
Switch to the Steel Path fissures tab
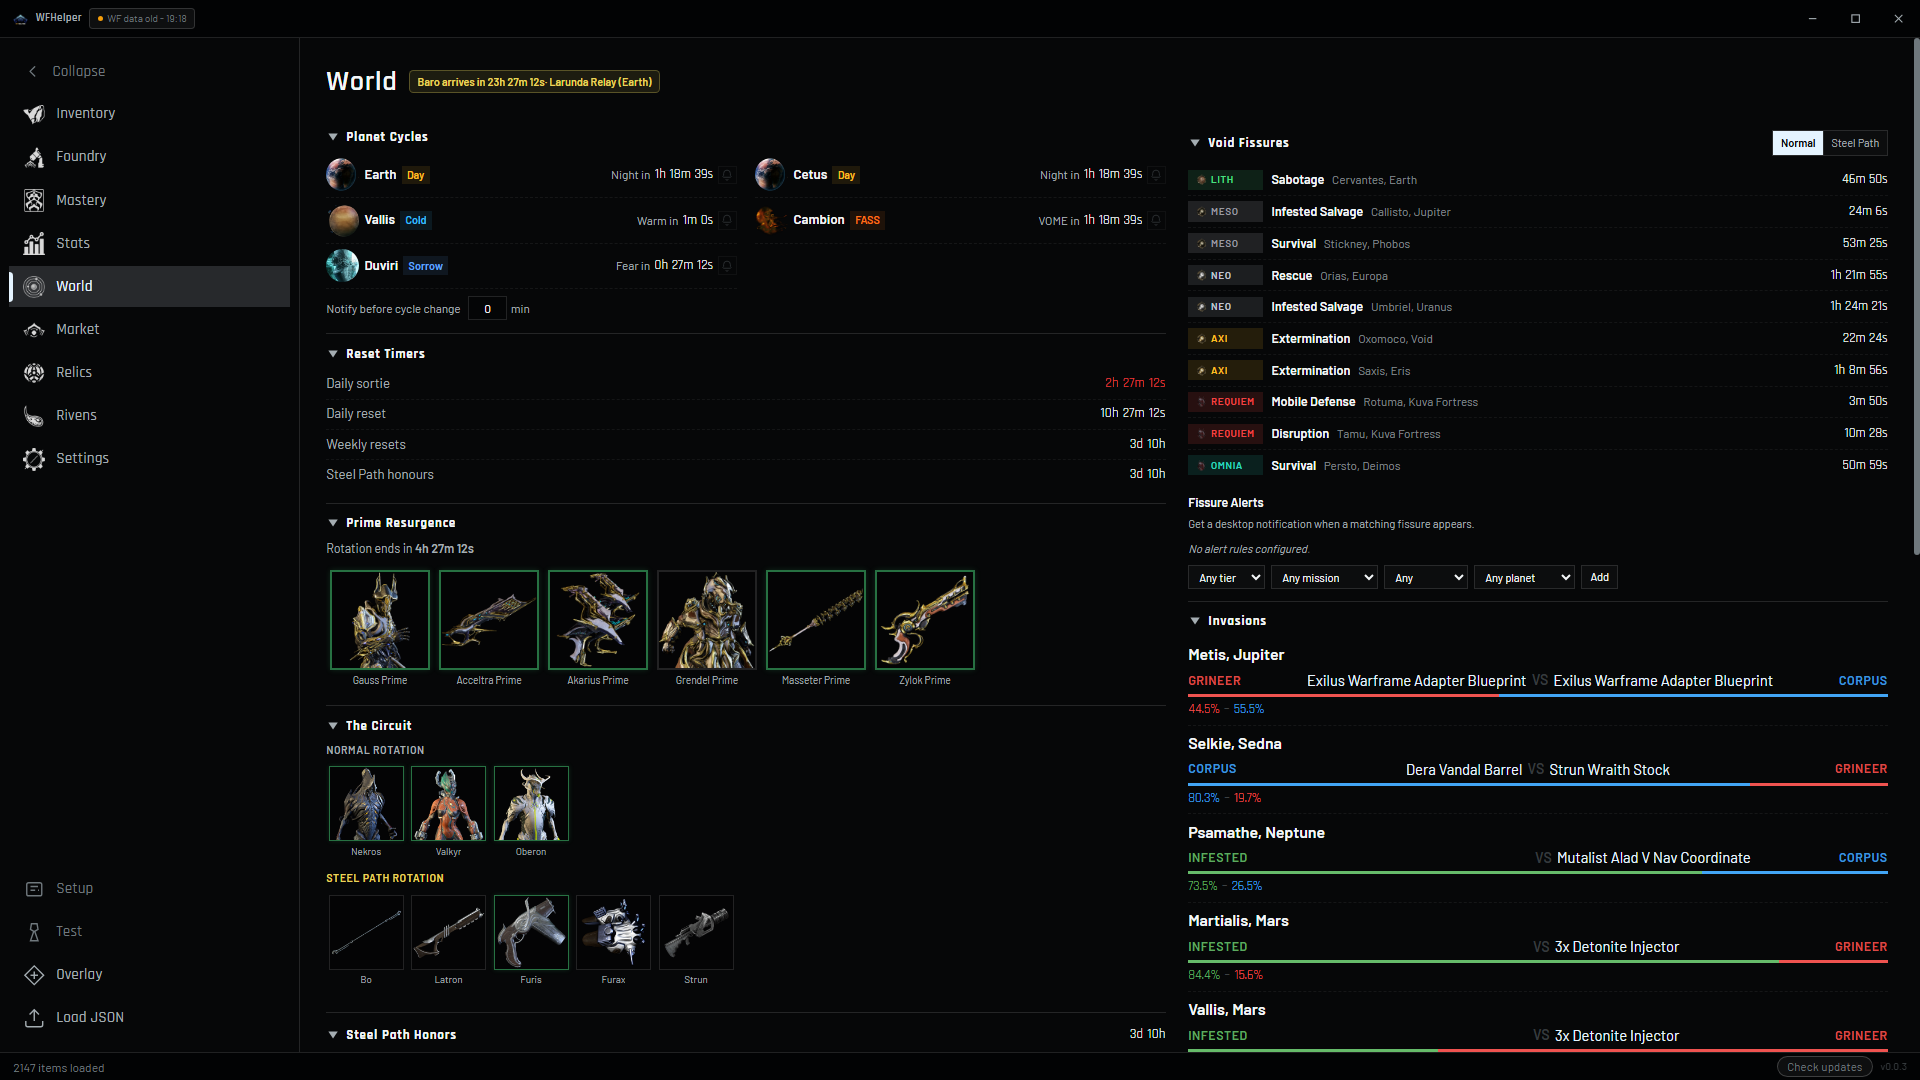1855,143
